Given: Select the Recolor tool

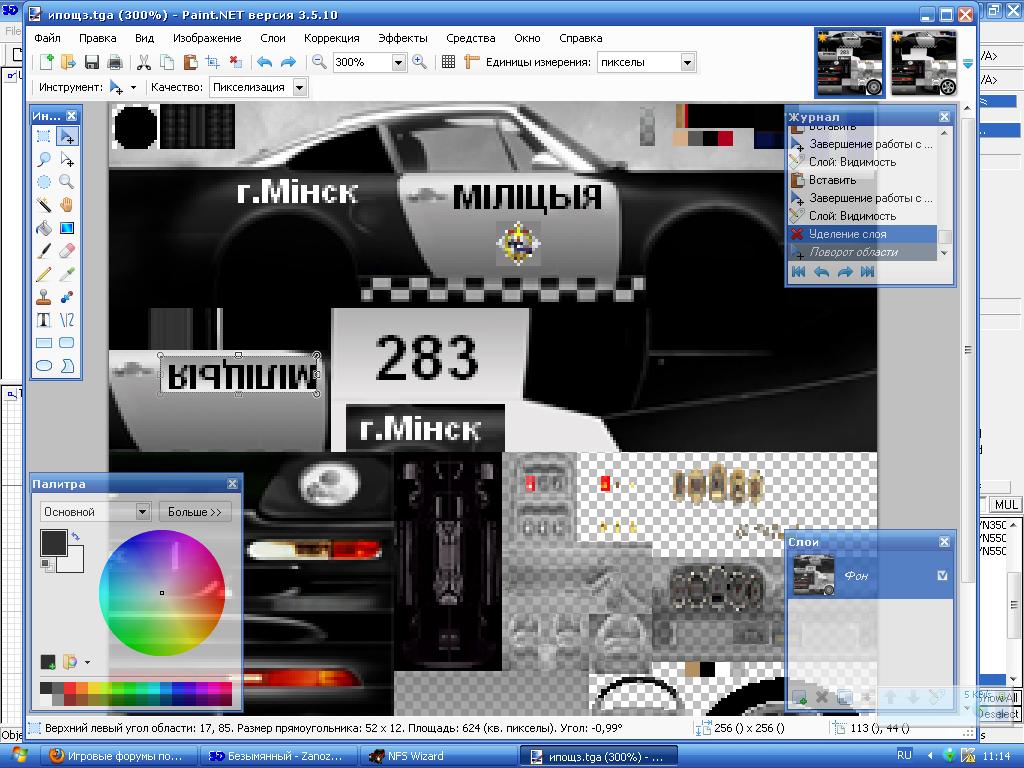Looking at the screenshot, I should 67,296.
